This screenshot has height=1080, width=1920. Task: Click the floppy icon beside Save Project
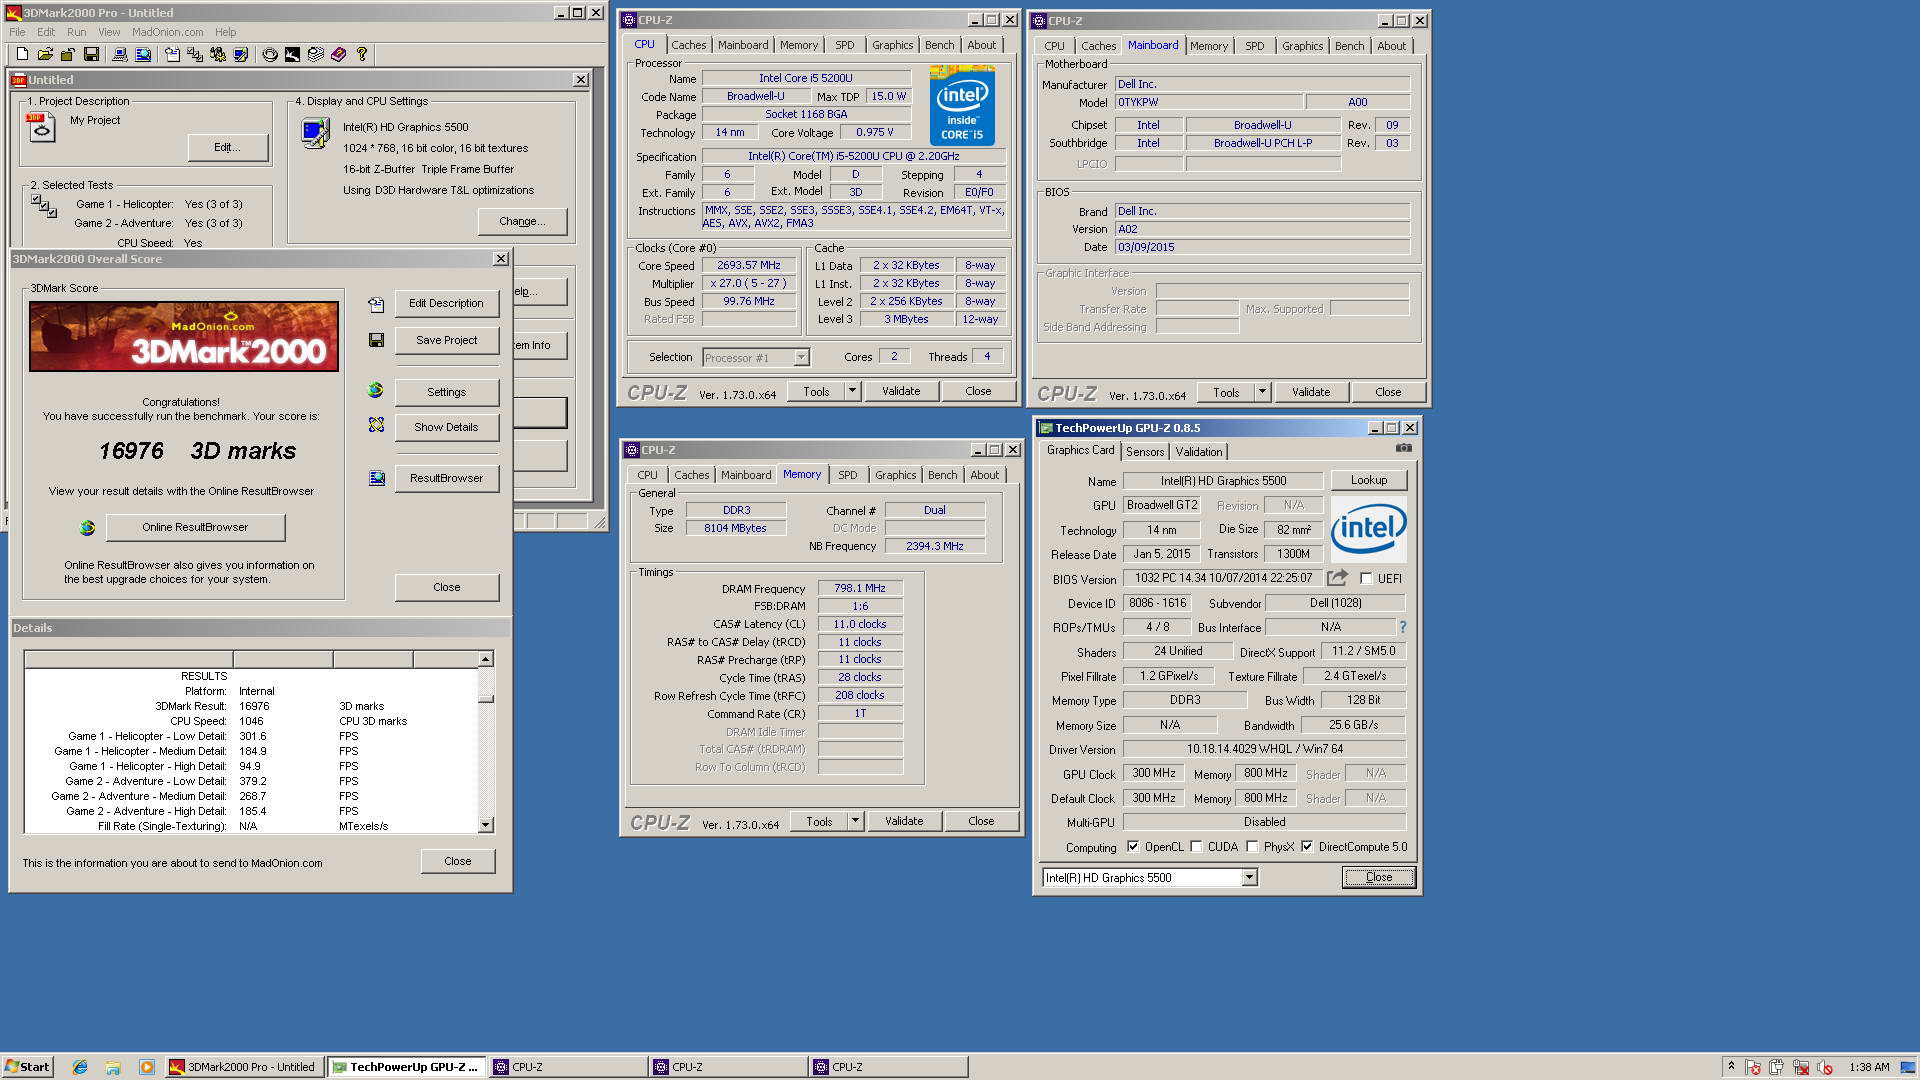(376, 340)
